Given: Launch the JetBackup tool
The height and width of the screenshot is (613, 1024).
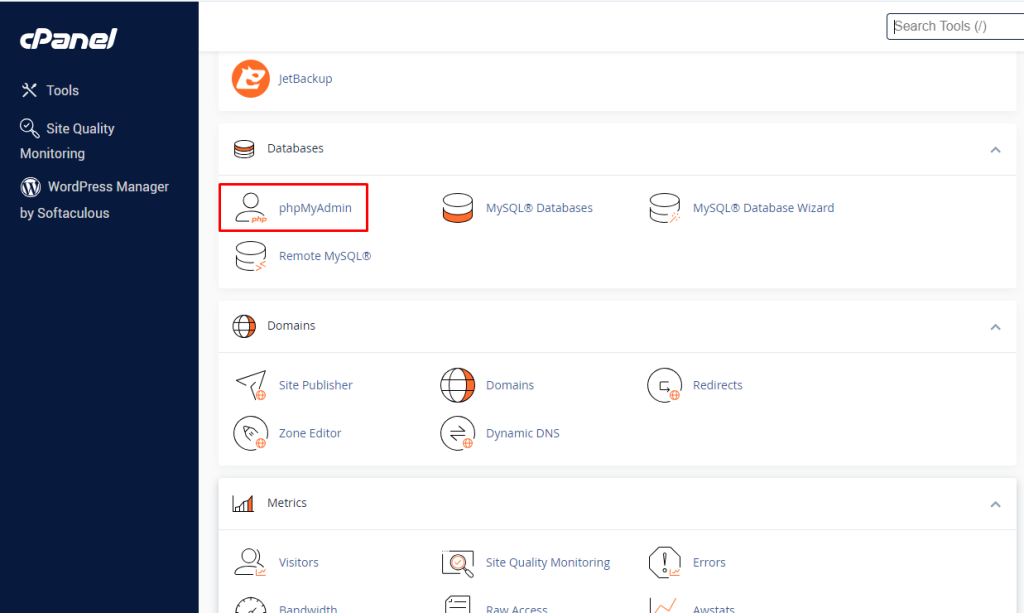Looking at the screenshot, I should point(305,78).
